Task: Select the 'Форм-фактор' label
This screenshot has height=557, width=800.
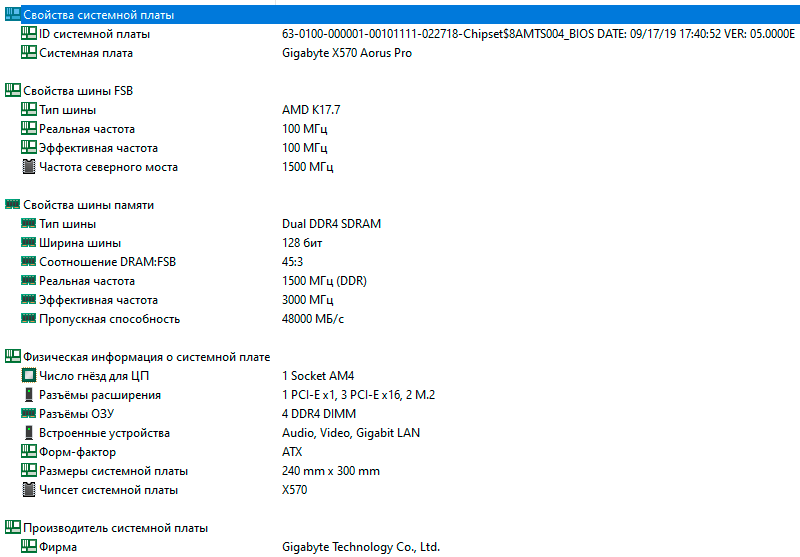Action: [78, 452]
